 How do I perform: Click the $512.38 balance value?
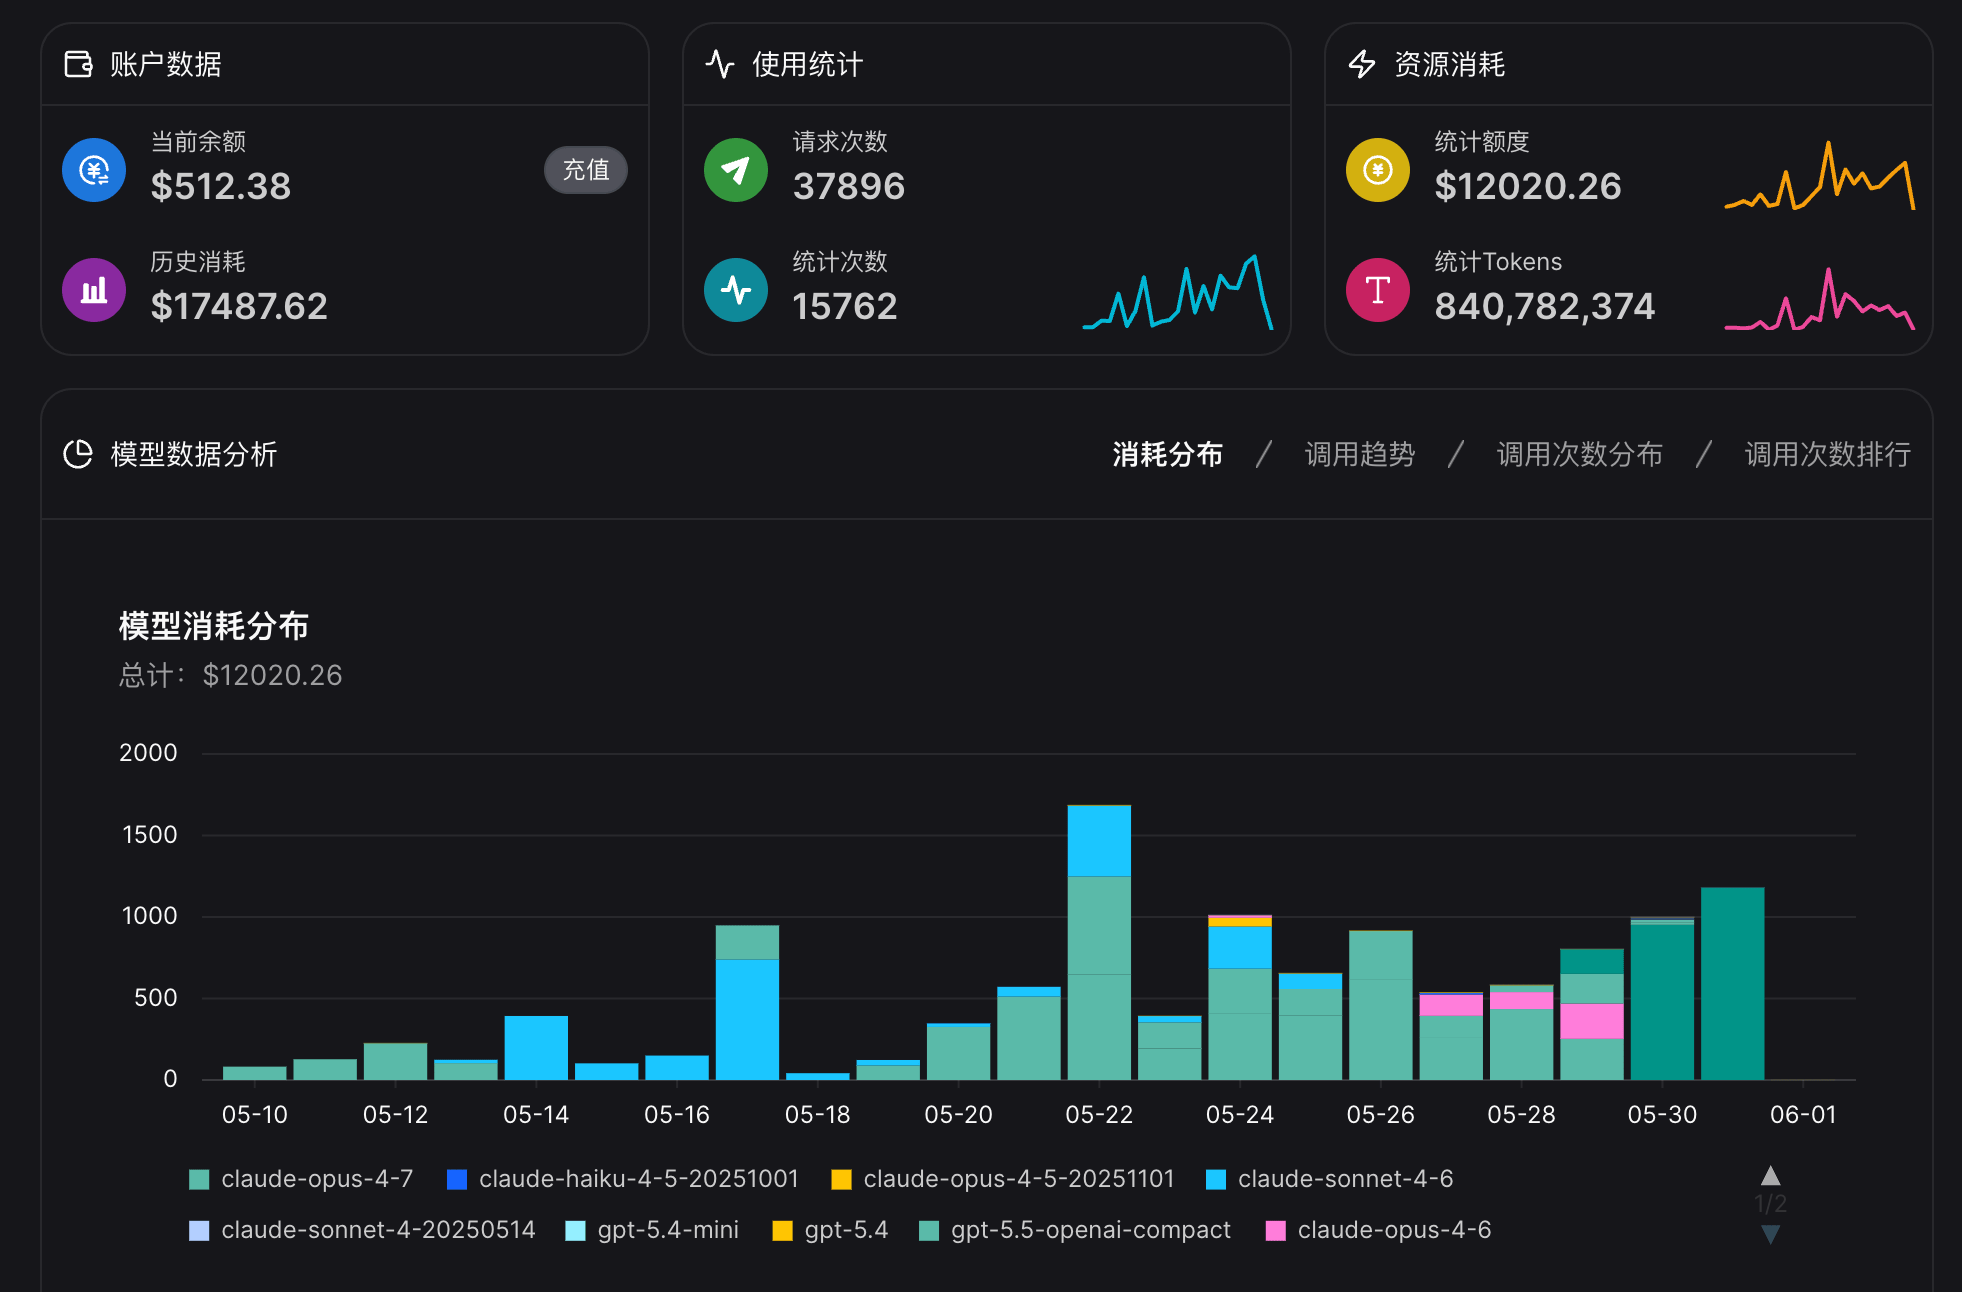[221, 186]
